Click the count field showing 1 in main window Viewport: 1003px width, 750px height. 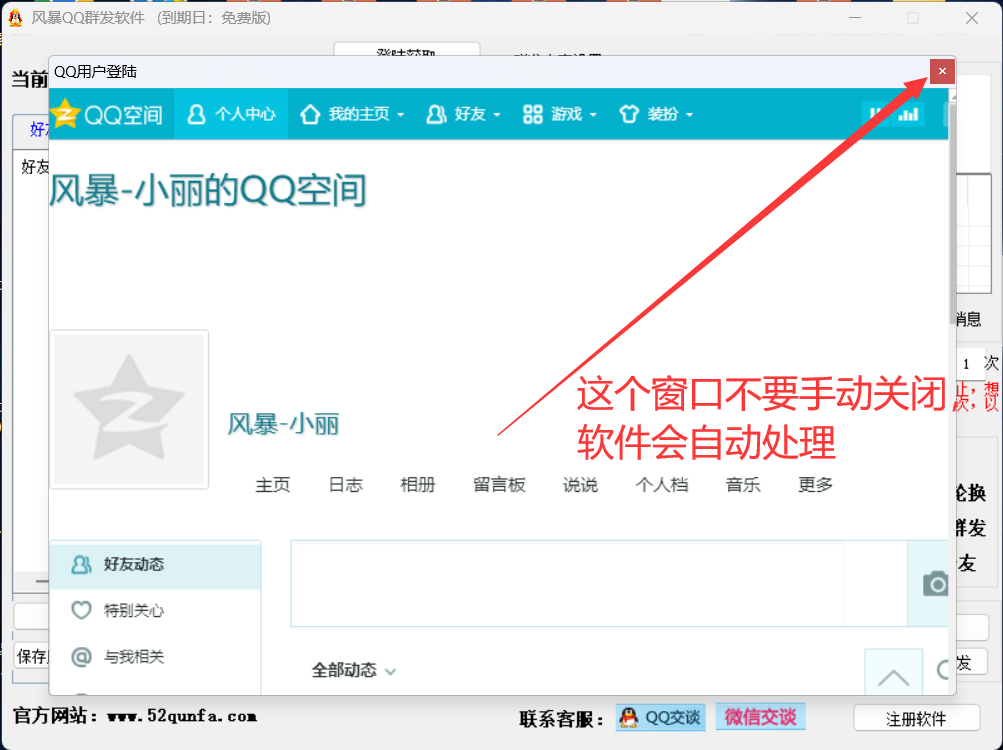(x=968, y=363)
